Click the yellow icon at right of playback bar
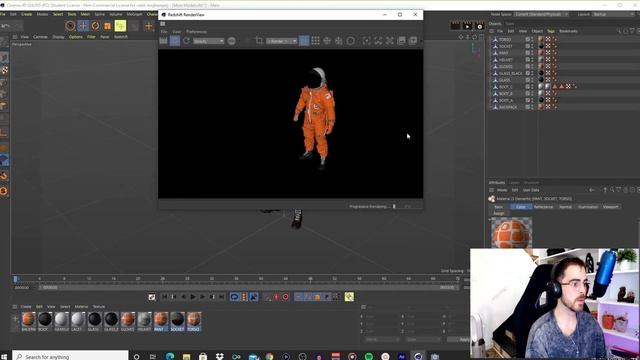This screenshot has height=360, width=640. (349, 297)
